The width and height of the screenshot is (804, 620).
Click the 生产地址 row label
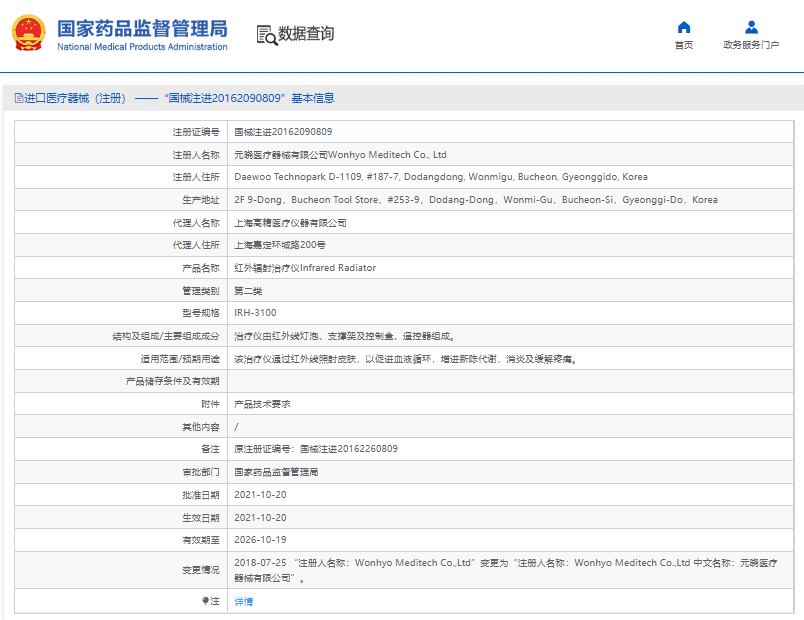200,199
